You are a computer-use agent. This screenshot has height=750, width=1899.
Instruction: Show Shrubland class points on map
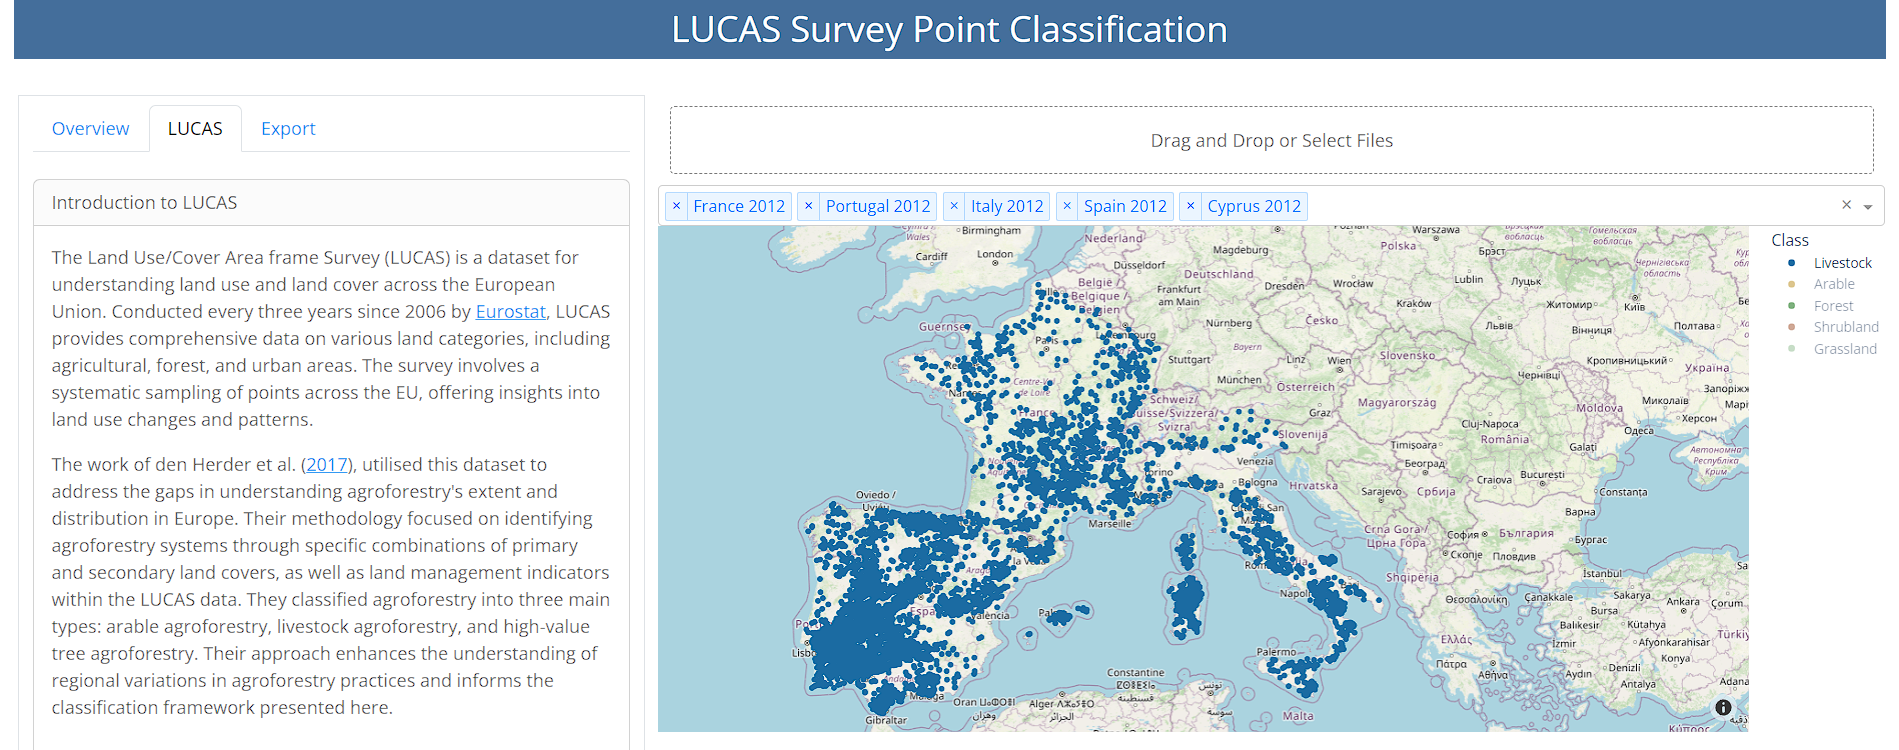1845,327
